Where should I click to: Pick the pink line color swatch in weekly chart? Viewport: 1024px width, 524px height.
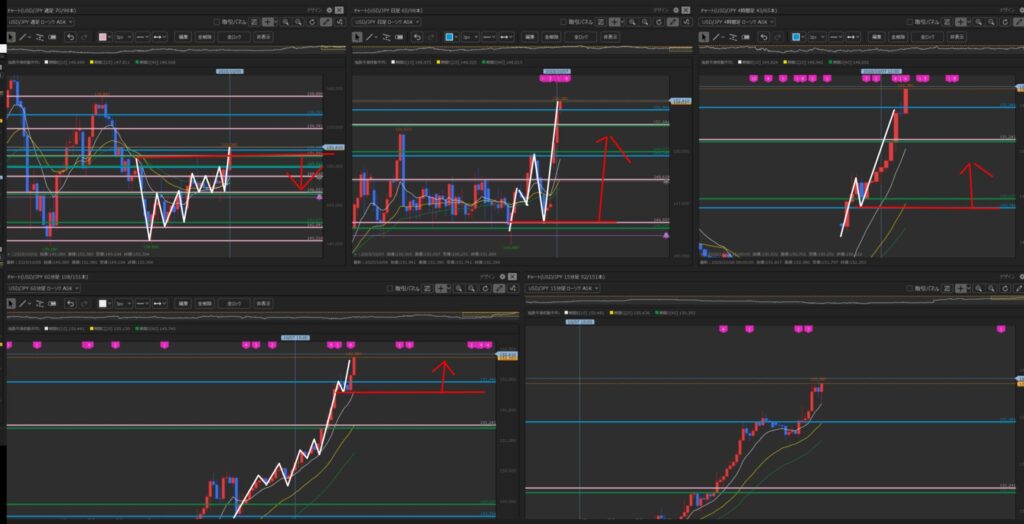coord(103,37)
